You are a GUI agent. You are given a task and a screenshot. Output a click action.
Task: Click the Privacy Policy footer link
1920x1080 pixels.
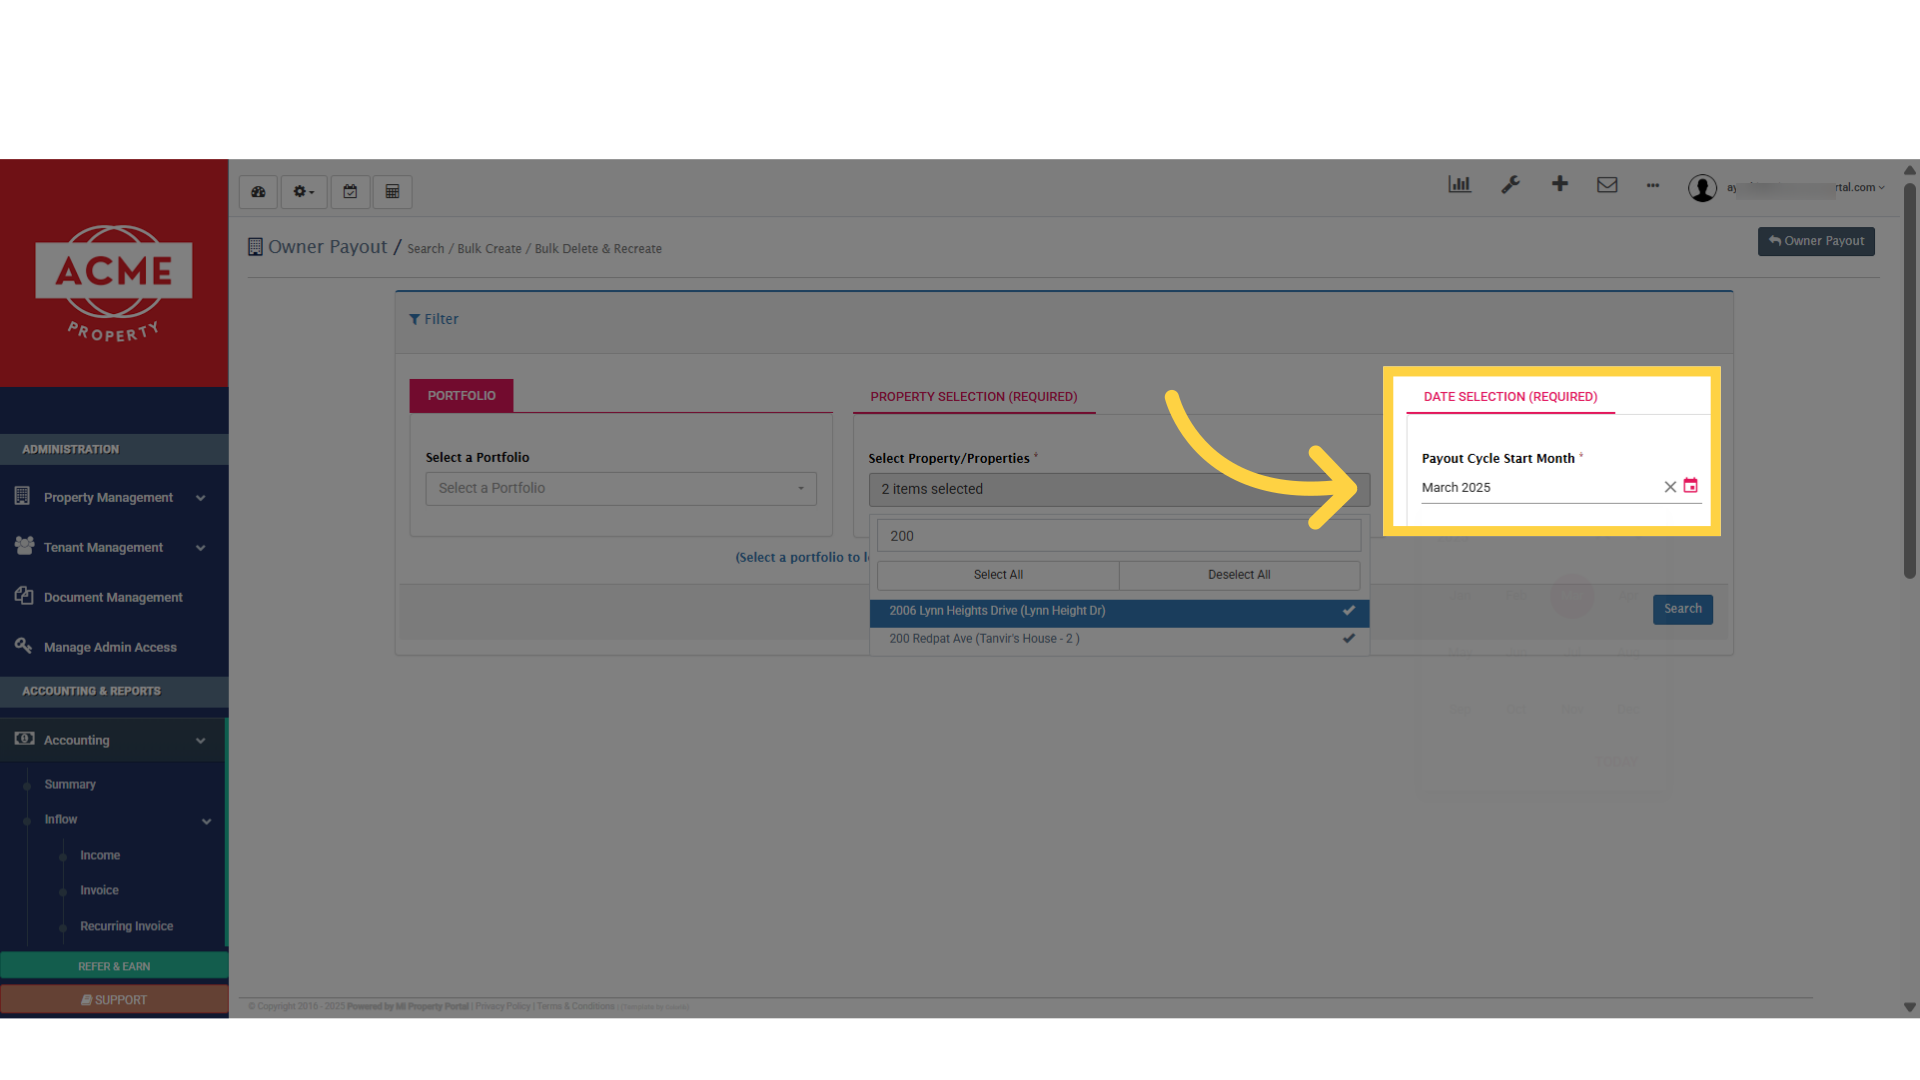pos(503,1007)
